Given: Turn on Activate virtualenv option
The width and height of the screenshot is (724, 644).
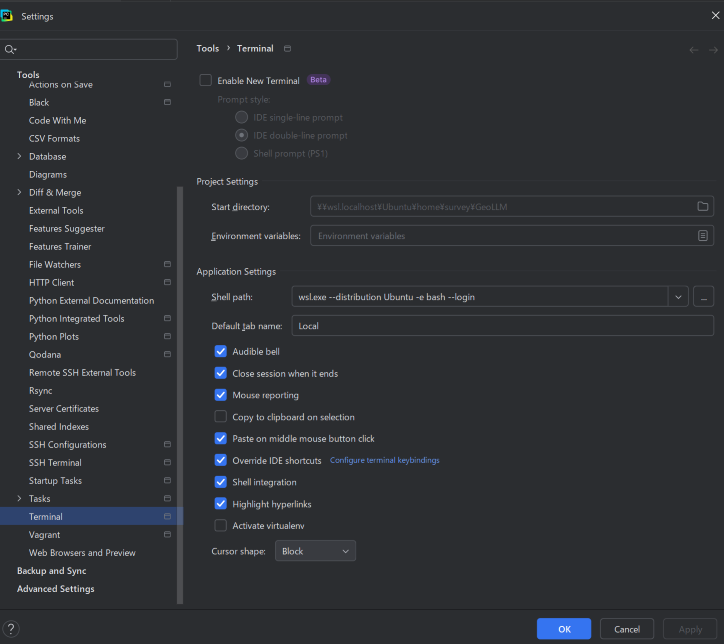Looking at the screenshot, I should (221, 525).
